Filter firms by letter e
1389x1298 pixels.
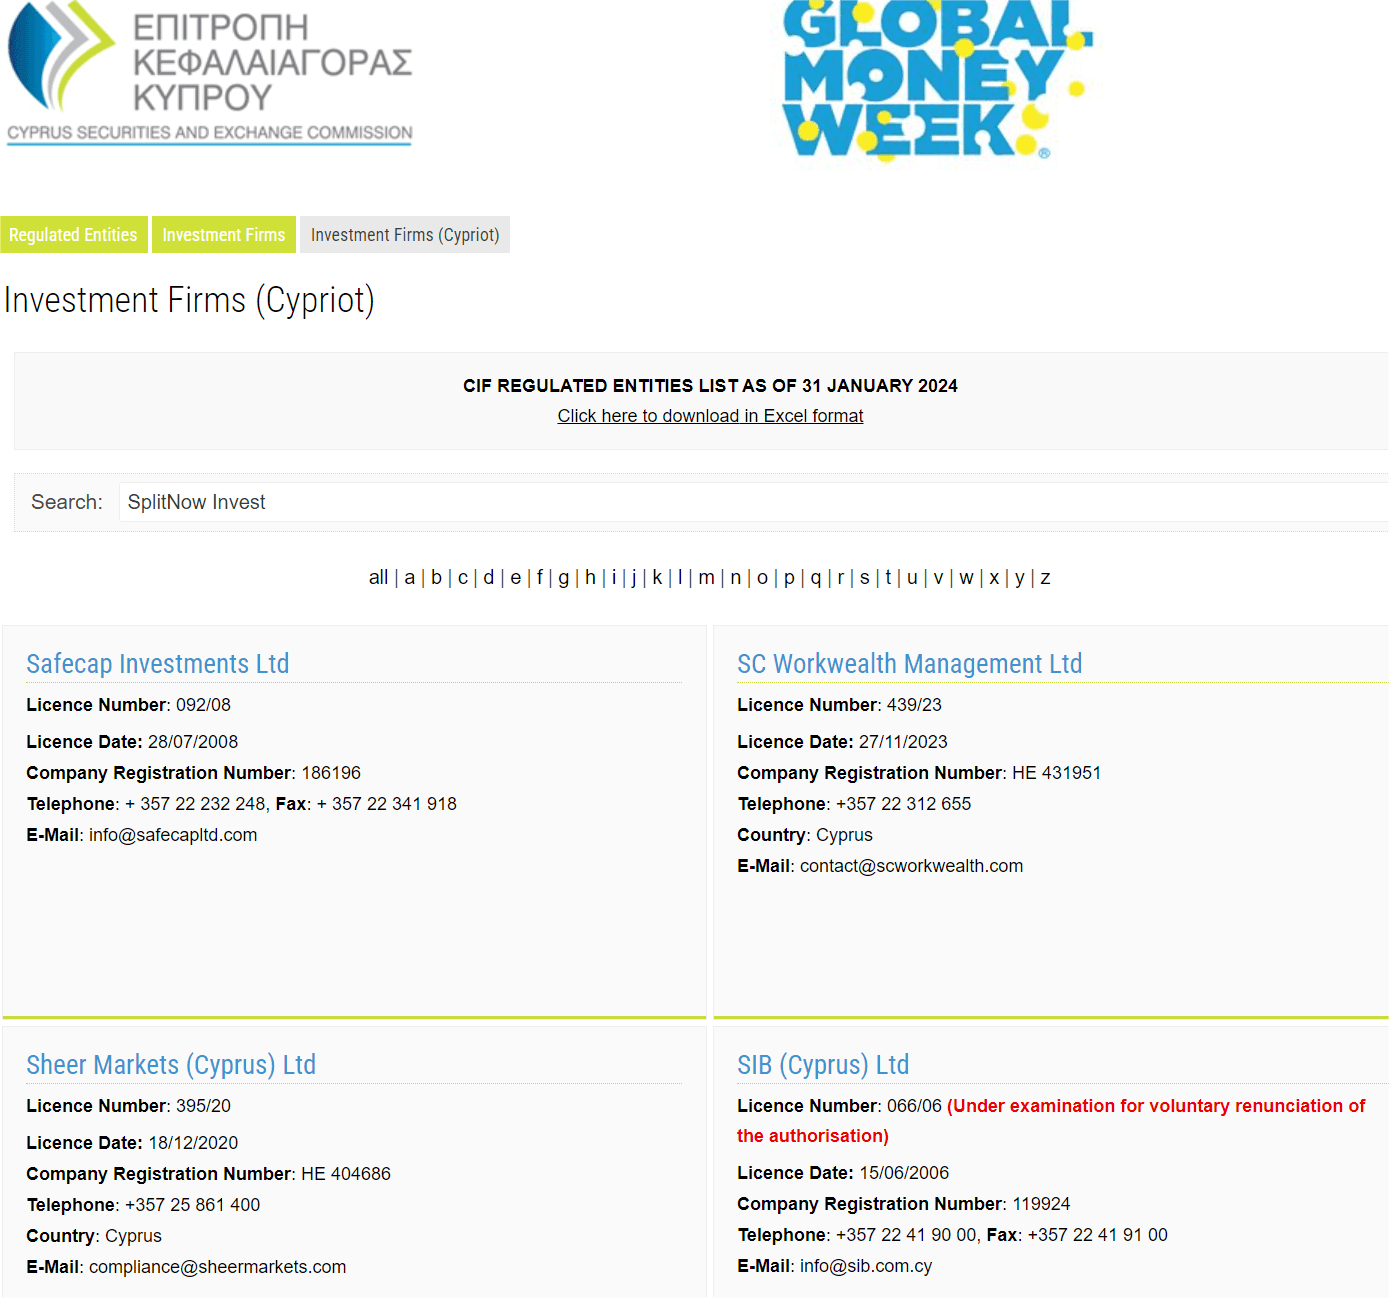[516, 578]
